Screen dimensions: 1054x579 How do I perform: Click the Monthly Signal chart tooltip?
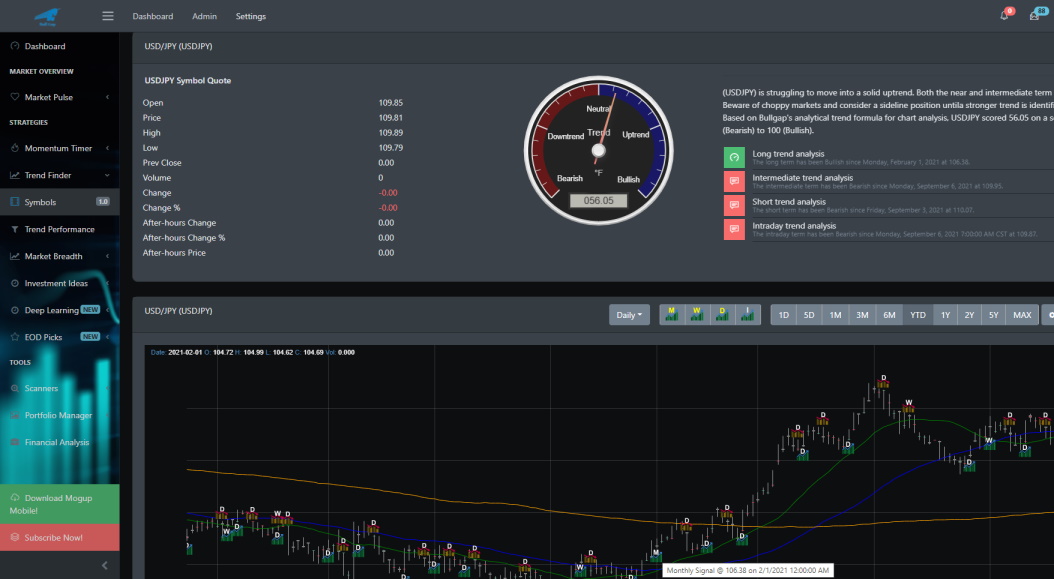(748, 570)
